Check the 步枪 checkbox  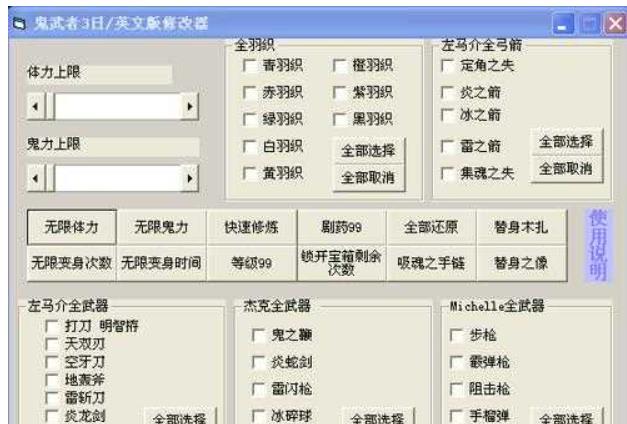(457, 335)
